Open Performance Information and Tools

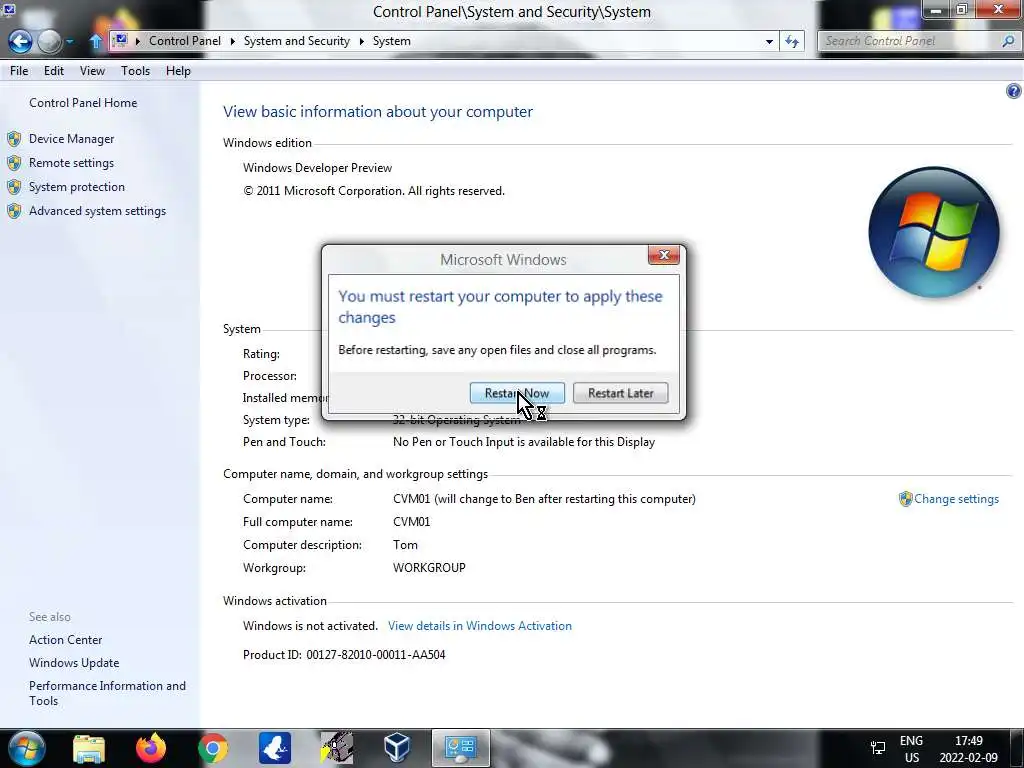click(107, 693)
